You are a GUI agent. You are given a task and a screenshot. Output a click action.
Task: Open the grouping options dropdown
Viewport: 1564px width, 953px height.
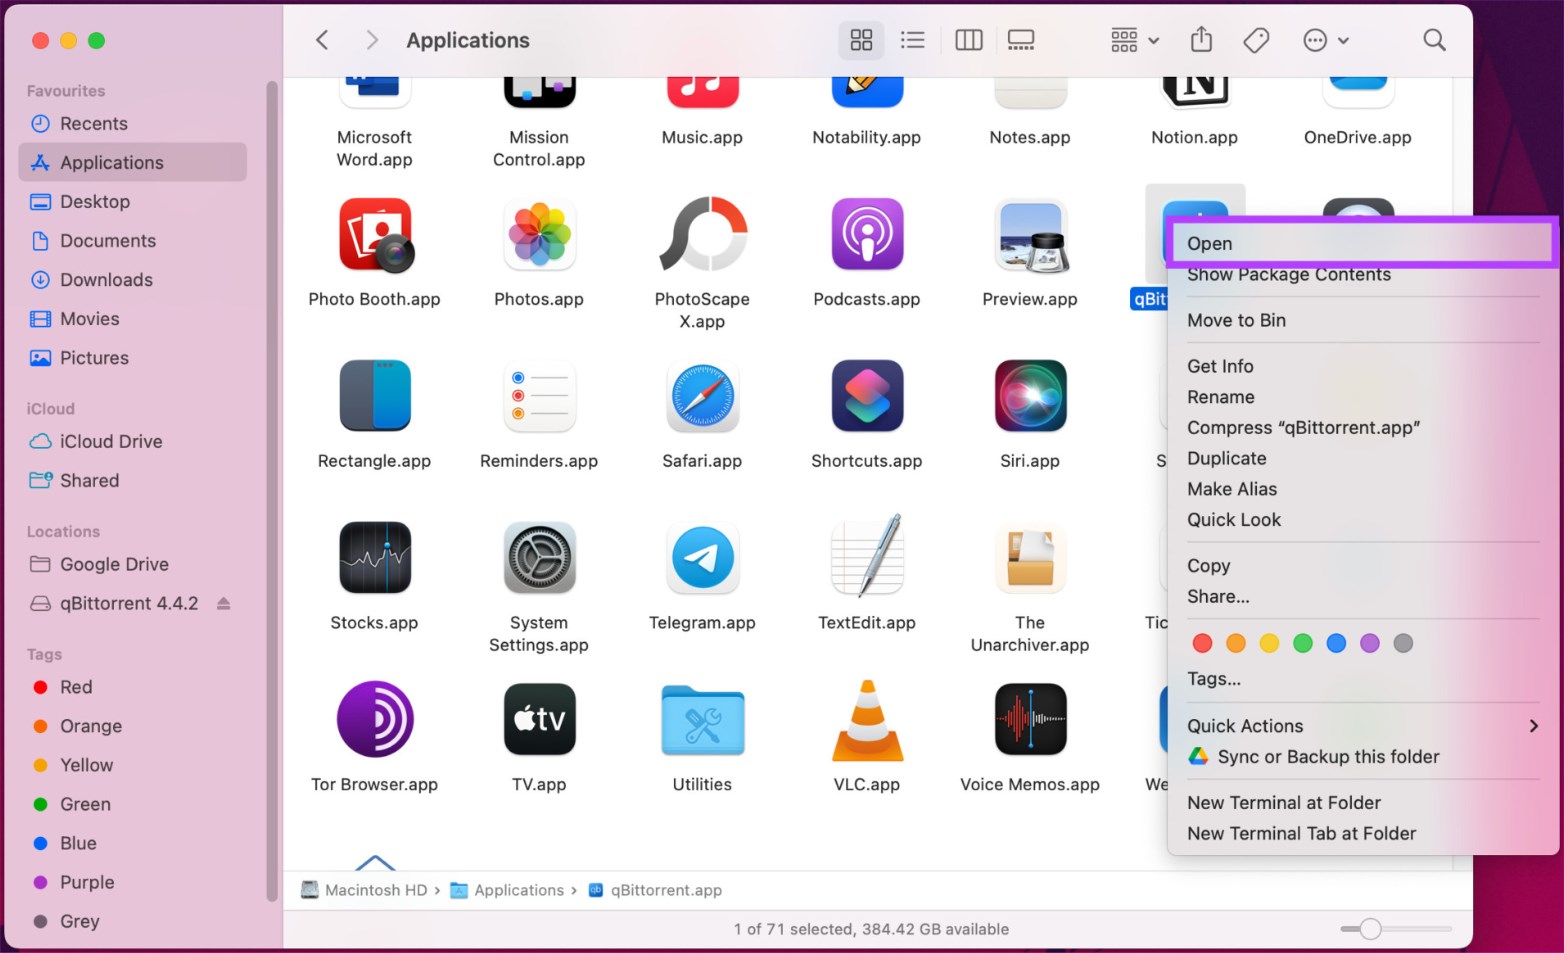click(x=1133, y=40)
